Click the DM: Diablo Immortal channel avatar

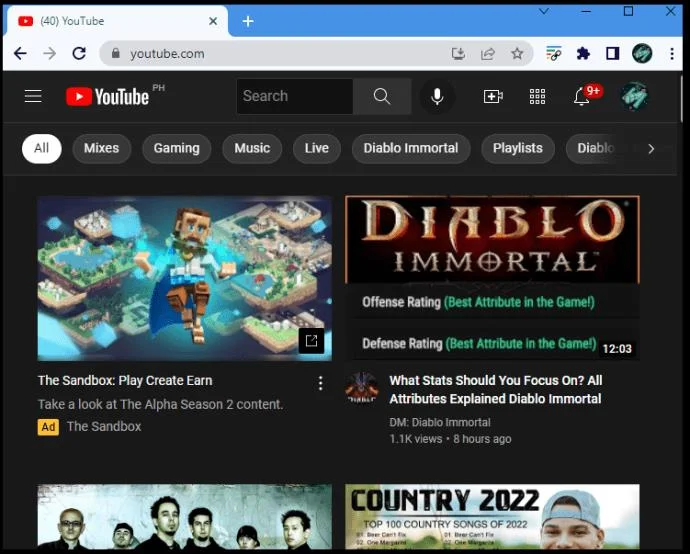362,387
